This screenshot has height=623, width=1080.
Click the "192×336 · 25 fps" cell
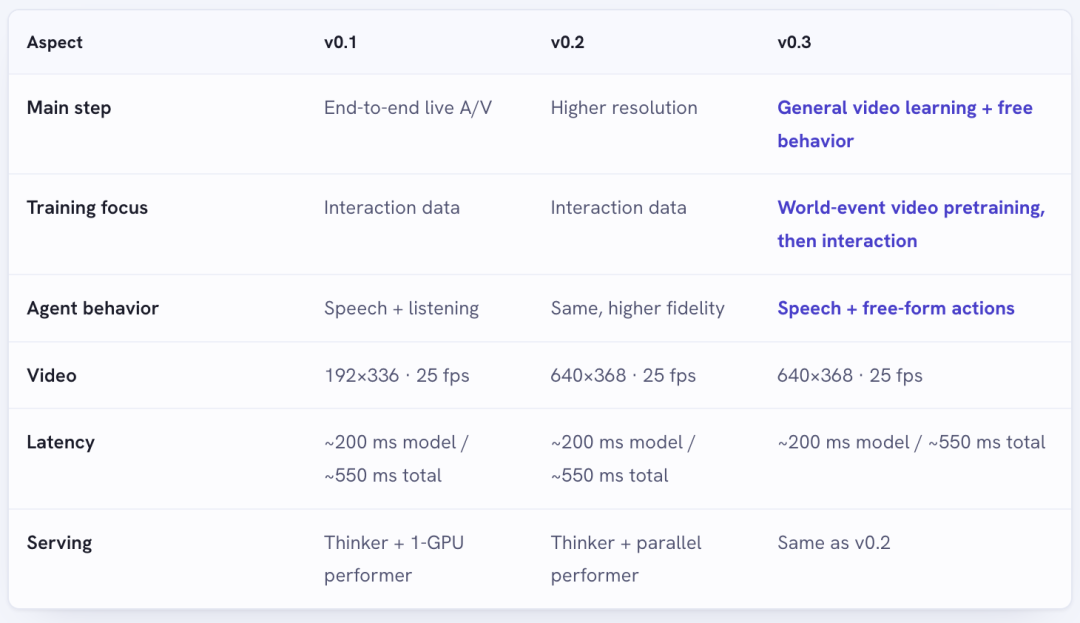click(x=397, y=375)
